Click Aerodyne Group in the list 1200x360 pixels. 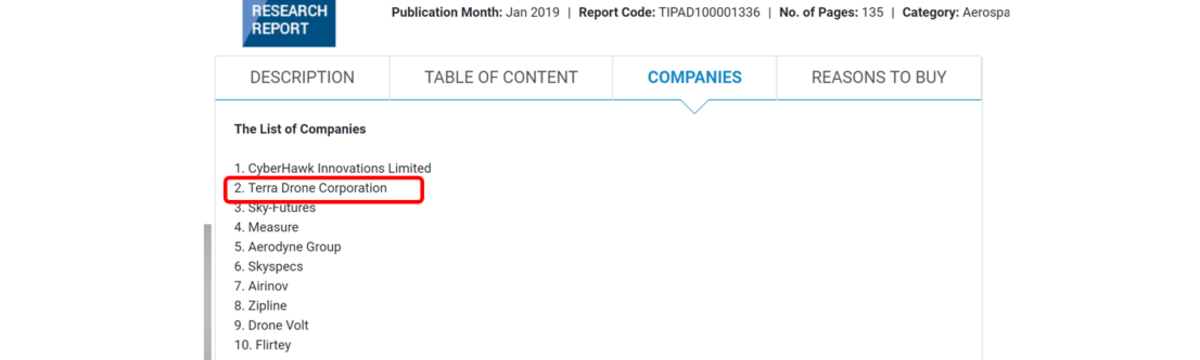(x=288, y=247)
